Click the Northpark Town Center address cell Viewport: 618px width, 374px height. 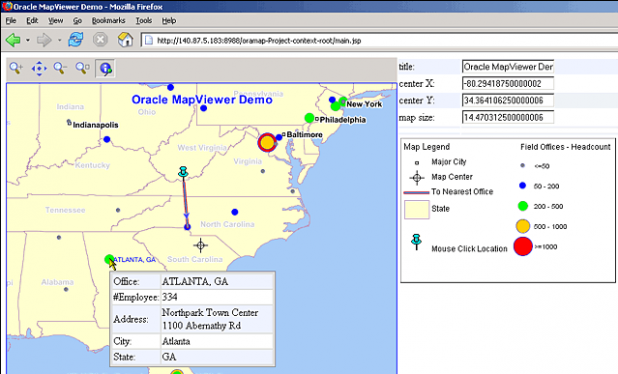[x=217, y=319]
